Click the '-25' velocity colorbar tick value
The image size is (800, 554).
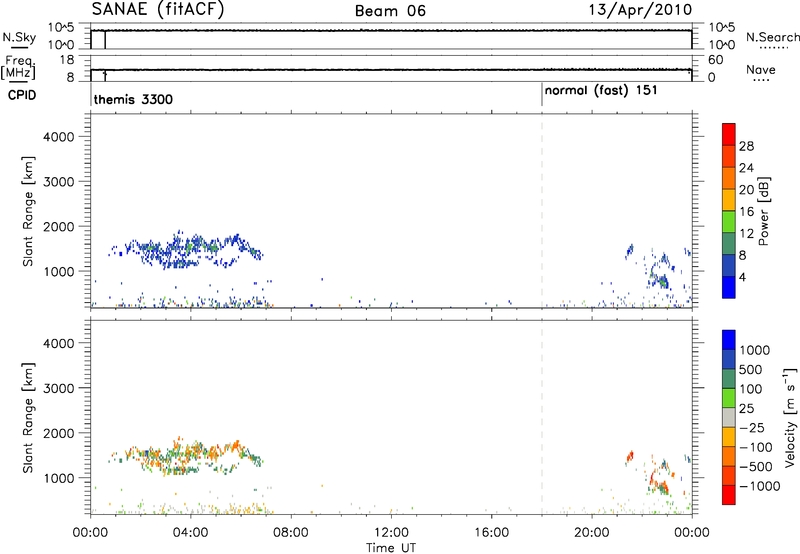(x=753, y=428)
